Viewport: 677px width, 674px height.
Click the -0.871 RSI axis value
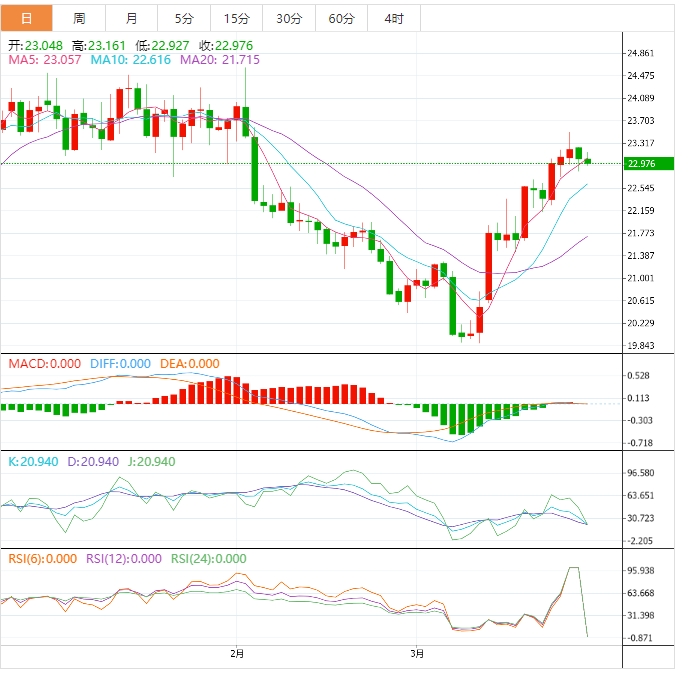point(640,638)
